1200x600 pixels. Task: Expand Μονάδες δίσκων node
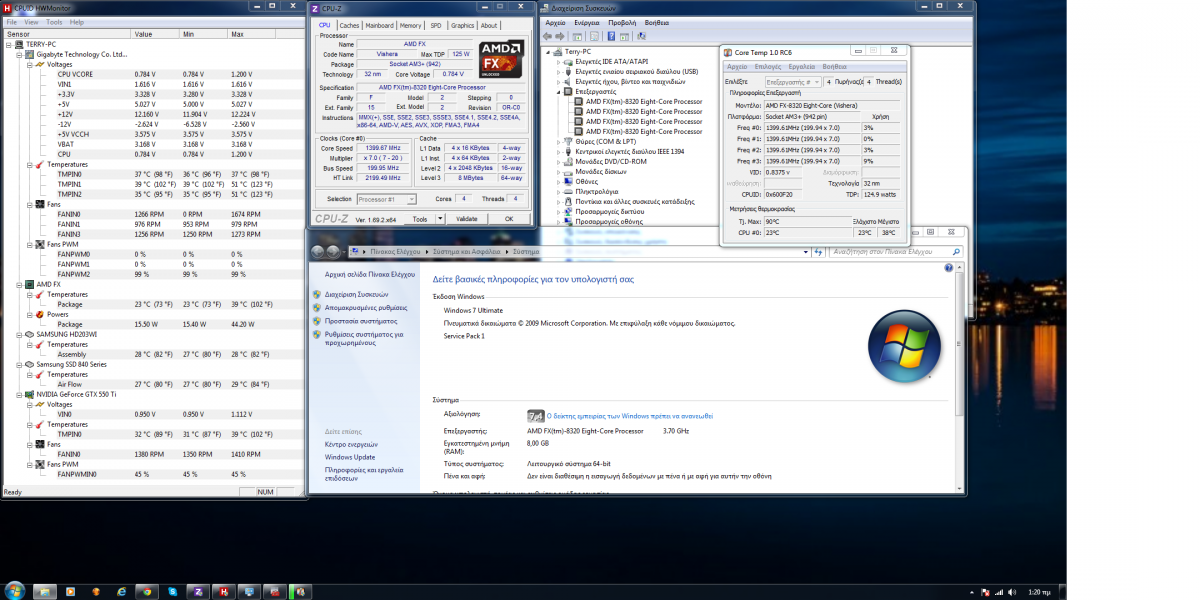coord(557,171)
